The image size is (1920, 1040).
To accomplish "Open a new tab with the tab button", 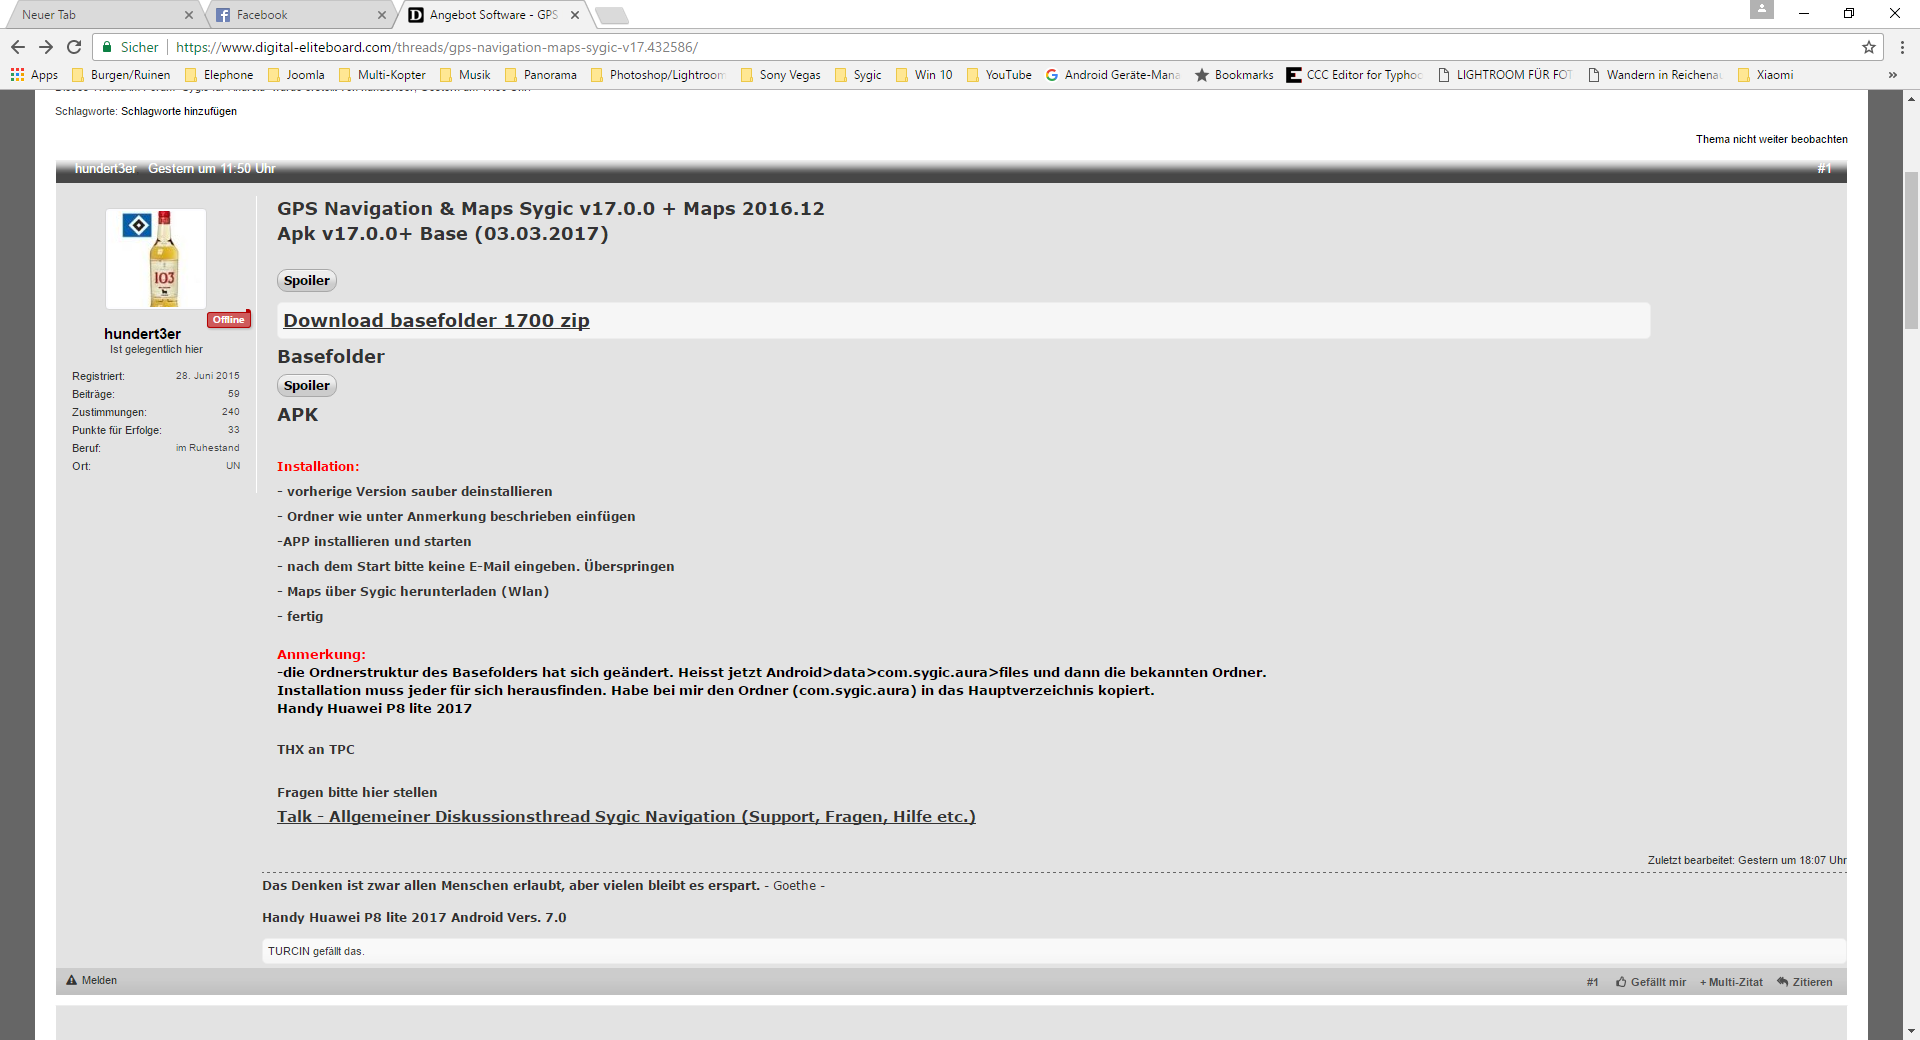I will pos(612,15).
